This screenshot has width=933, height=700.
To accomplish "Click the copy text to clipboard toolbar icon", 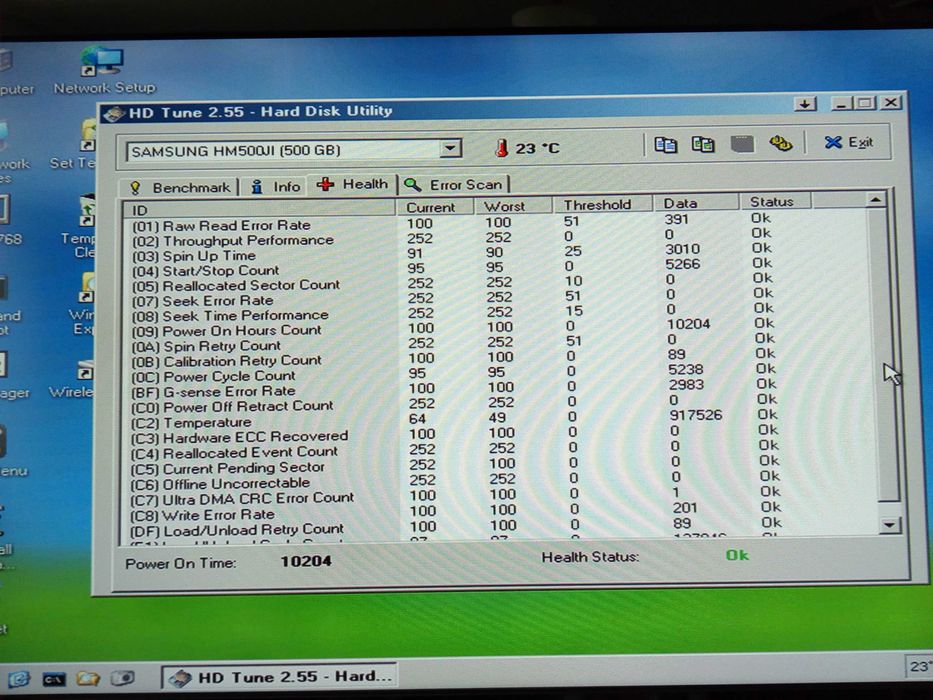I will 665,145.
